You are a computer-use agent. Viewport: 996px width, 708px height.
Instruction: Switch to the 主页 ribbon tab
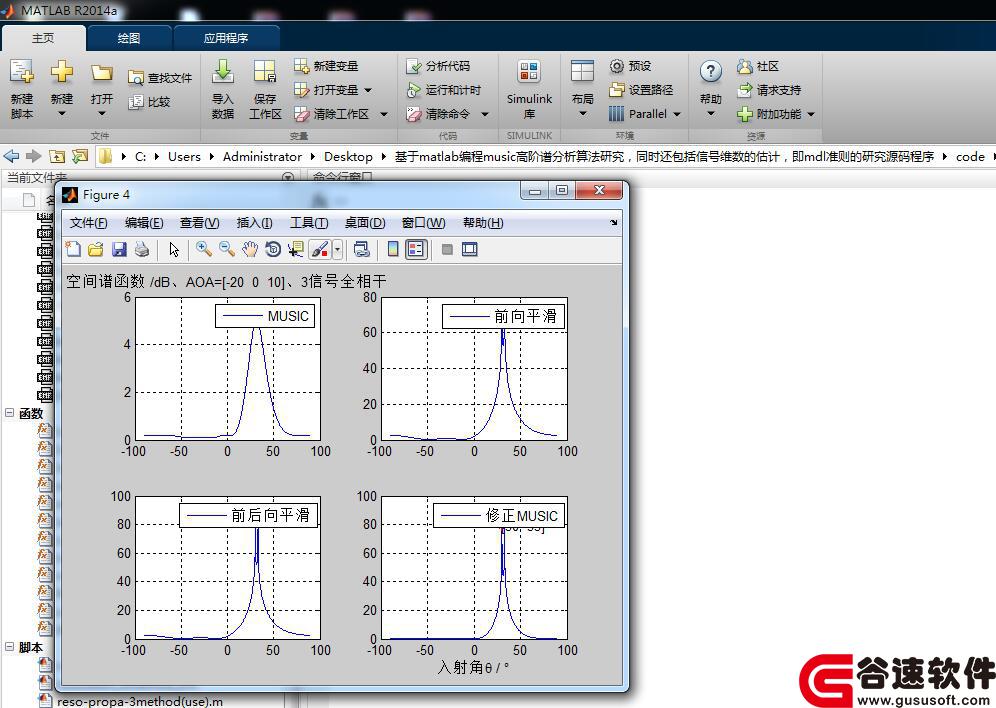[43, 38]
